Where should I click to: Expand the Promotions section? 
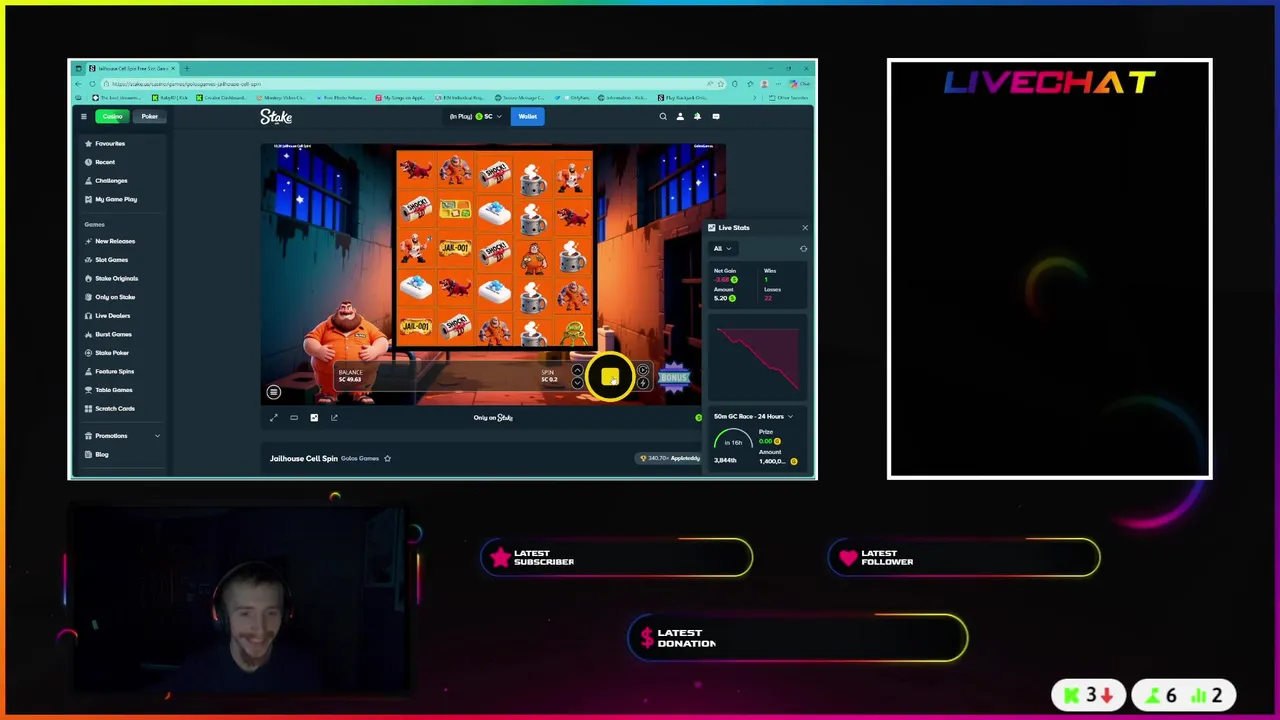point(122,436)
